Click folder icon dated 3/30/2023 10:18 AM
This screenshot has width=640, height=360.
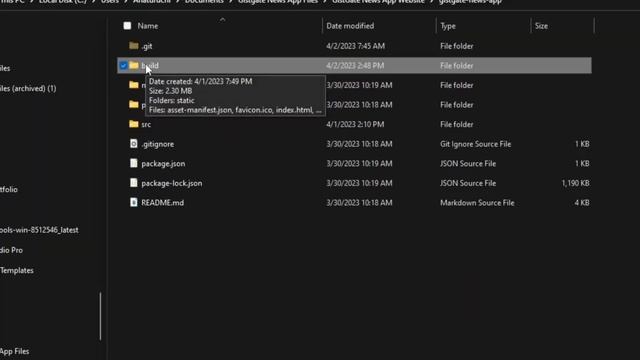(133, 104)
